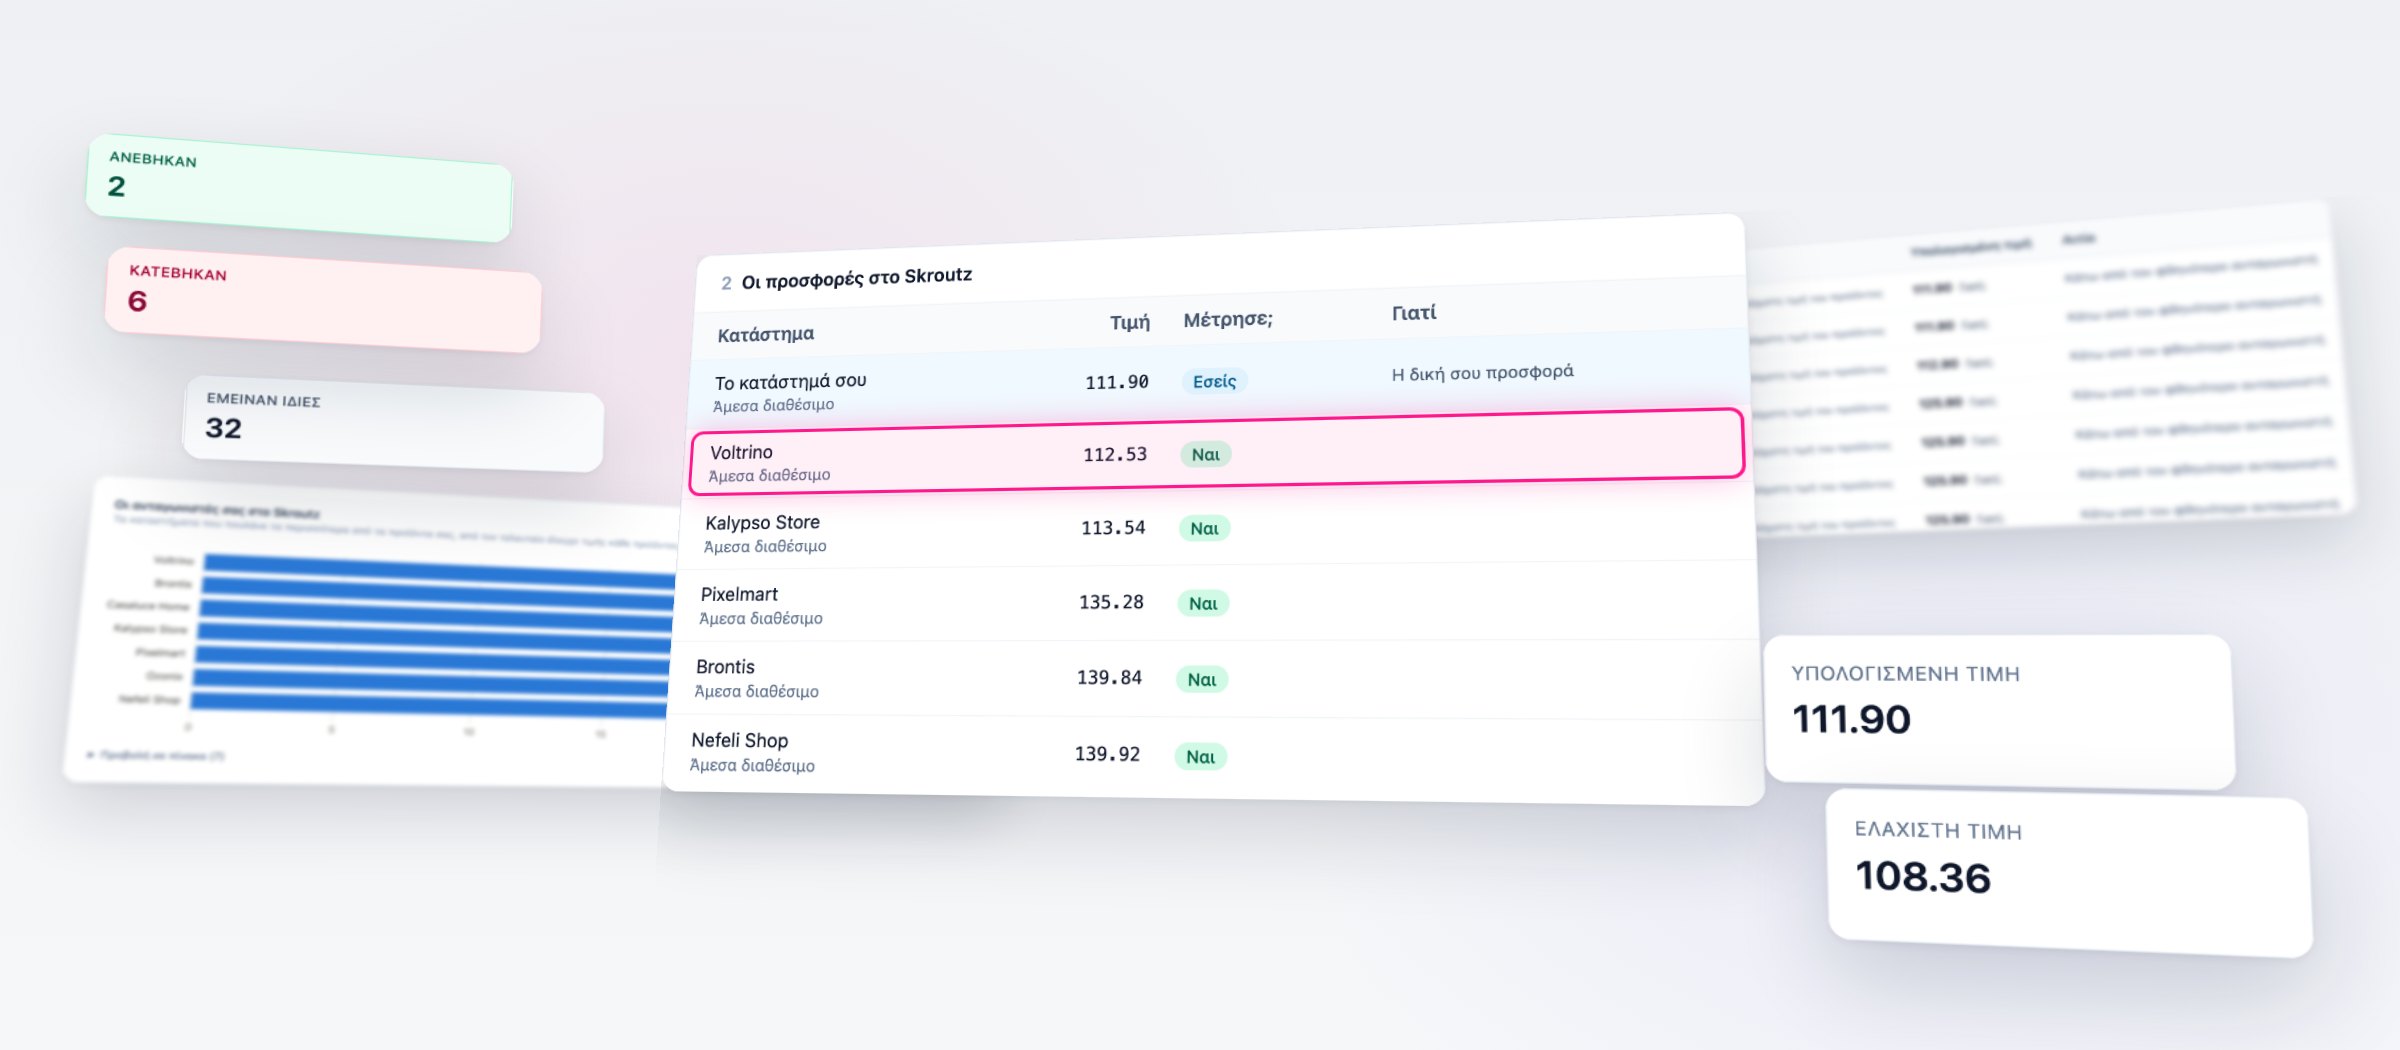
Task: Click the ΥΠΟΛΟΓΙΣΜΕΝΗ ΤΙΜΗ 111.90 card
Action: point(1999,711)
